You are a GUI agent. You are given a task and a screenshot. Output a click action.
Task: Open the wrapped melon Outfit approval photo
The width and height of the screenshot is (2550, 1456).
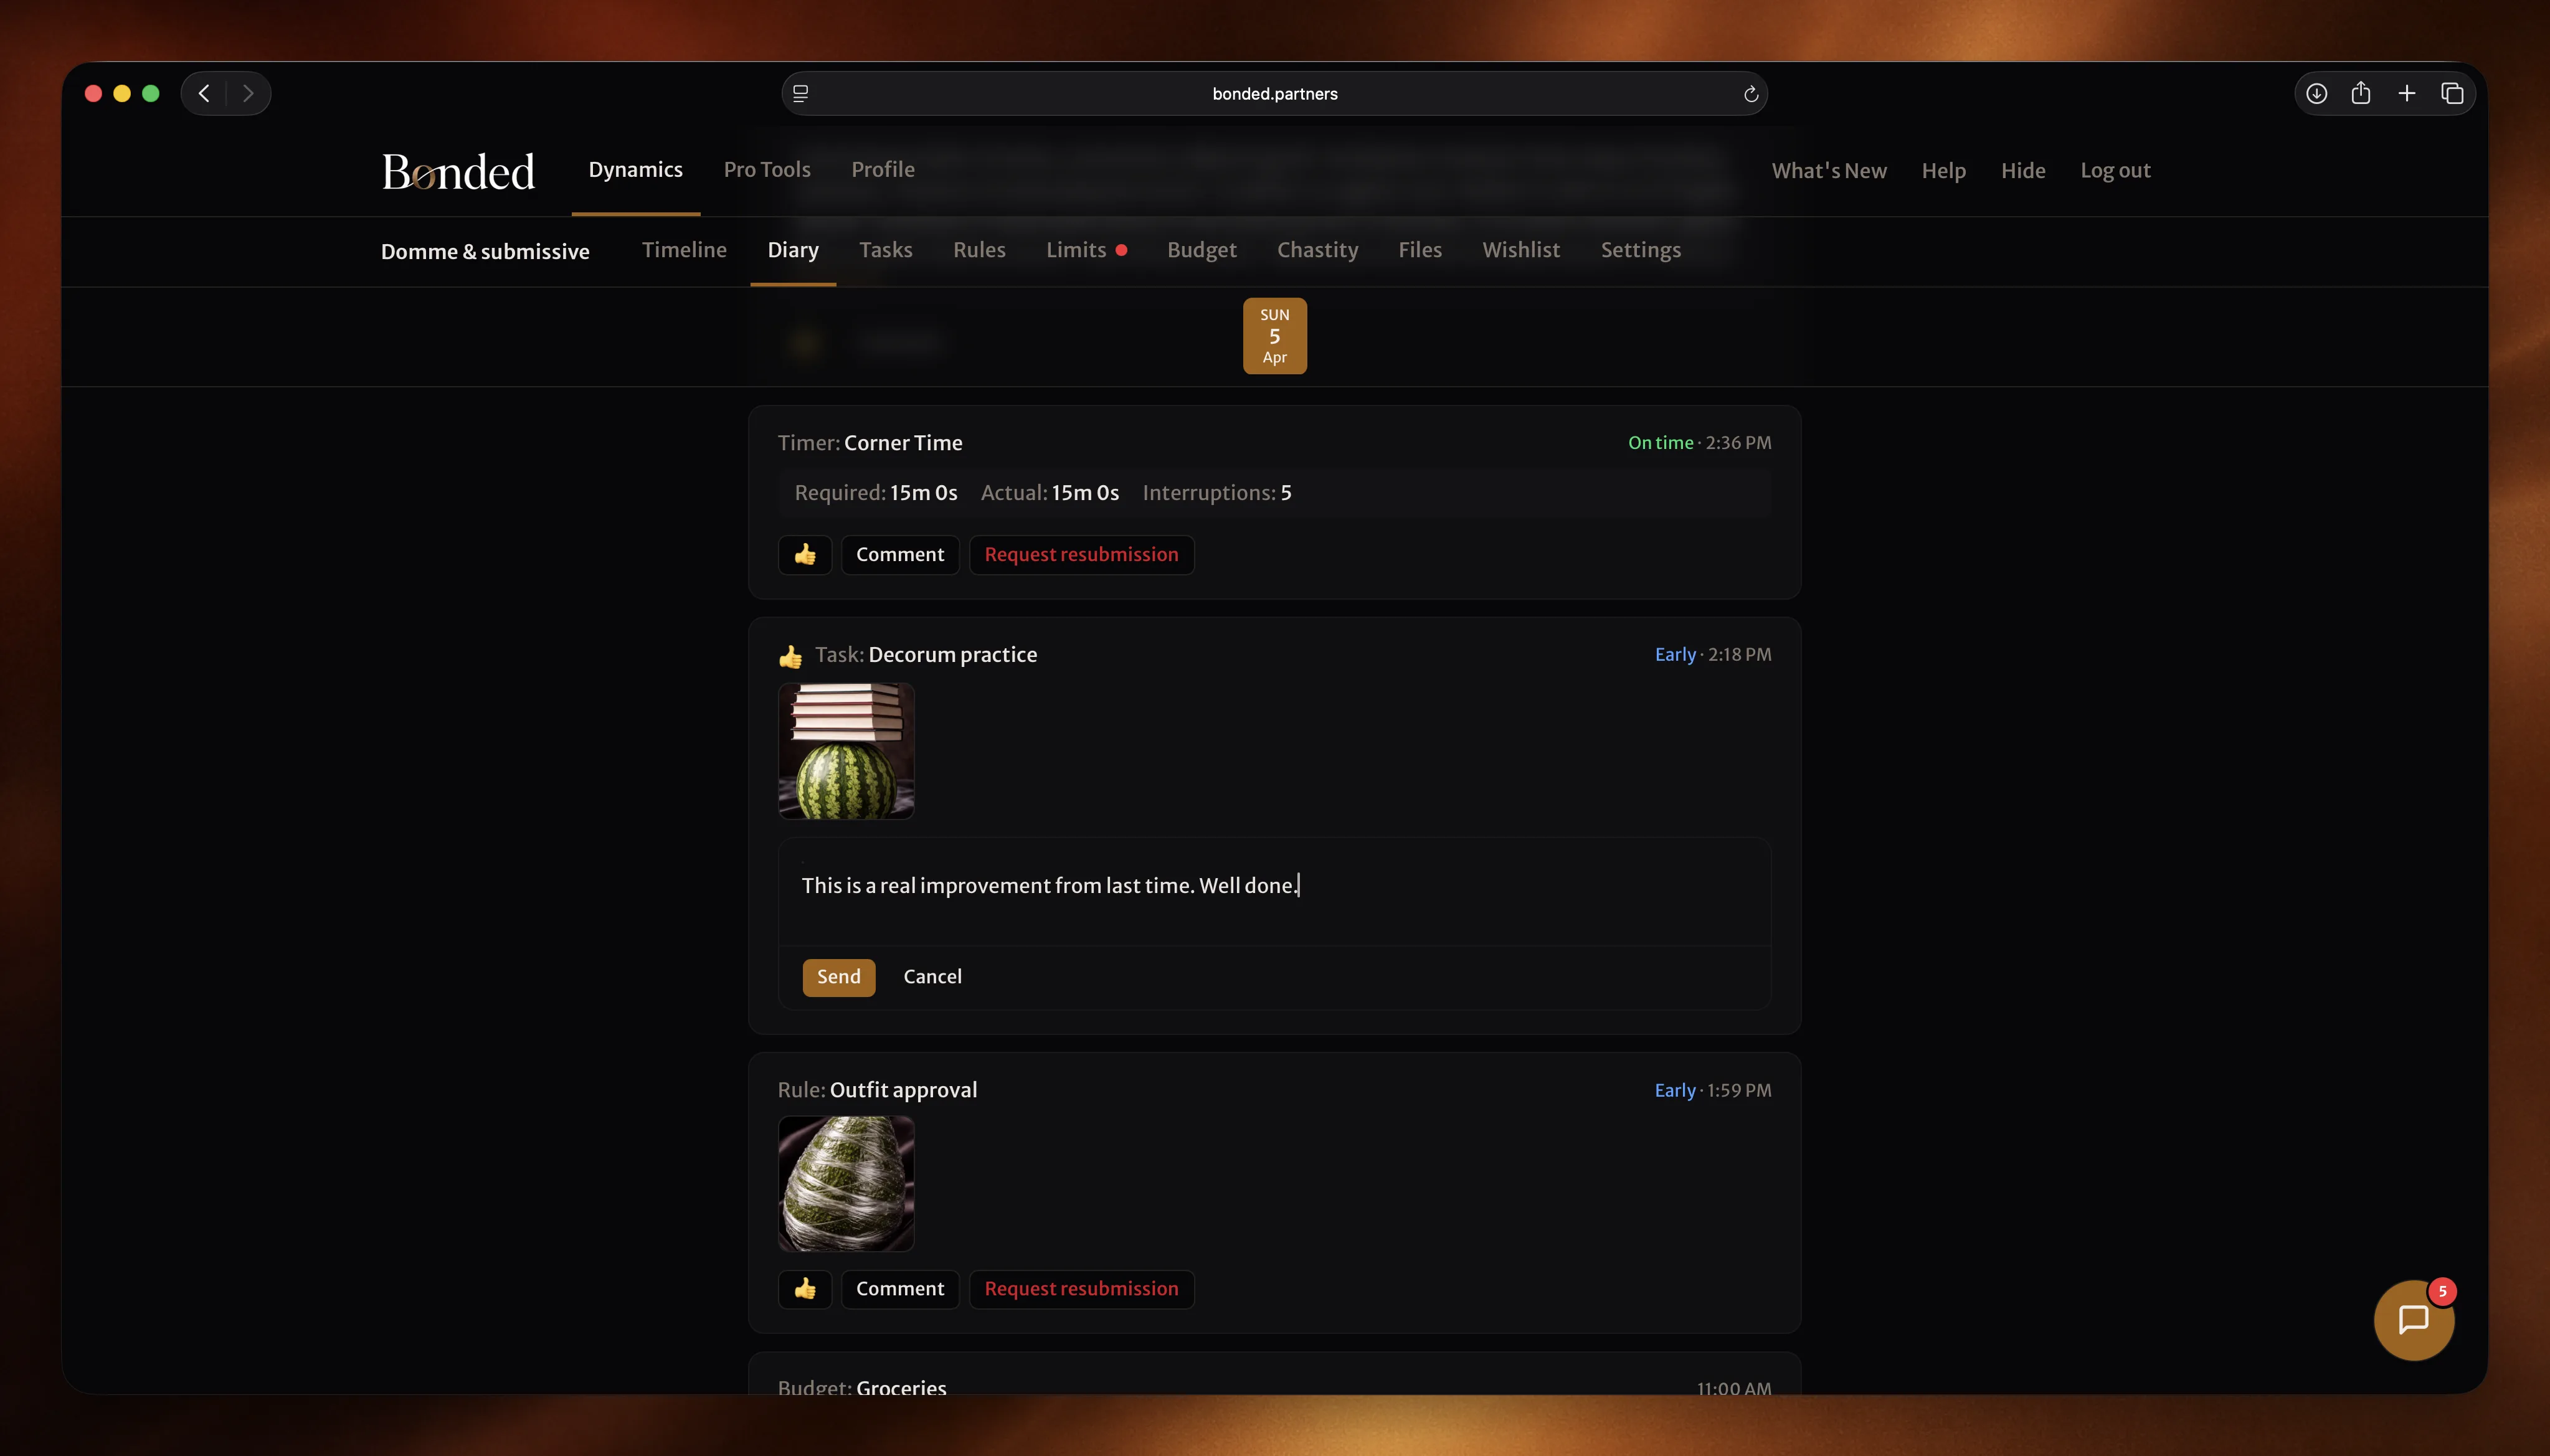coord(846,1183)
